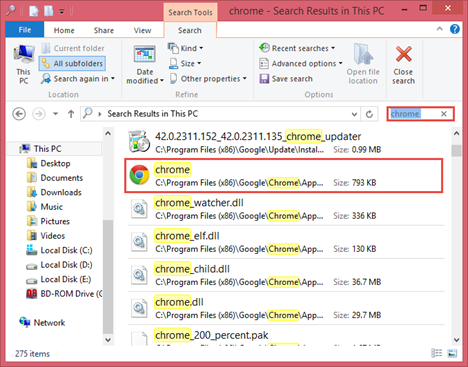Viewport: 468px width, 367px height.
Task: Click the red Close search icon
Action: click(403, 54)
